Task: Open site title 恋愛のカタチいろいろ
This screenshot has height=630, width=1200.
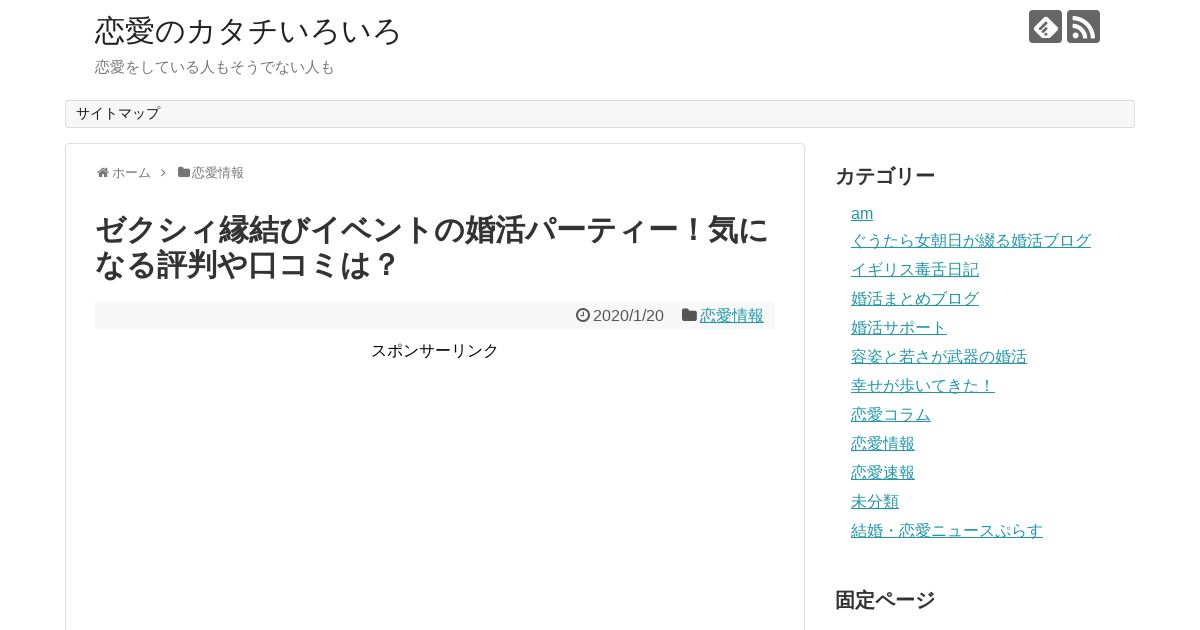Action: click(248, 31)
